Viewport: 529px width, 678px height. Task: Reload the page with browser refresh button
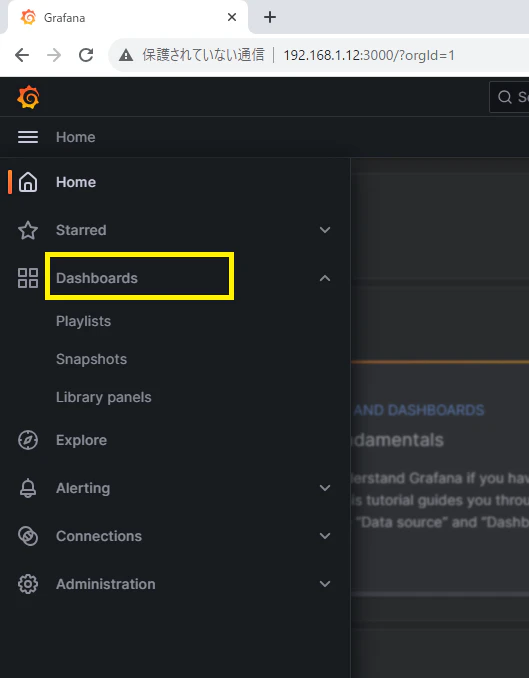(x=86, y=55)
